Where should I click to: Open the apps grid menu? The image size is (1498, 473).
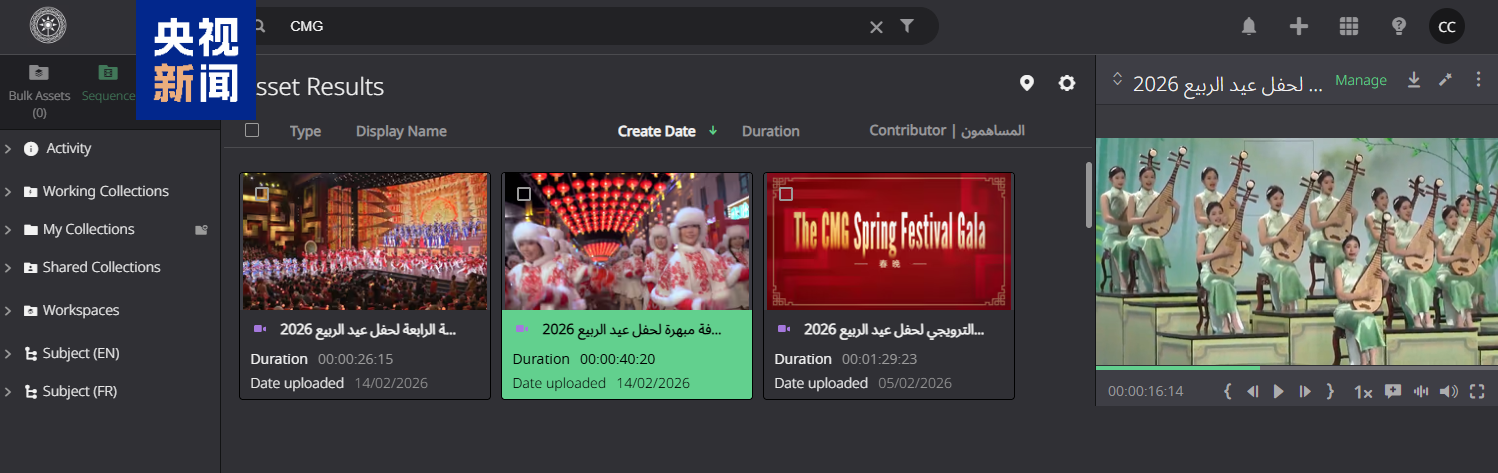pyautogui.click(x=1349, y=27)
